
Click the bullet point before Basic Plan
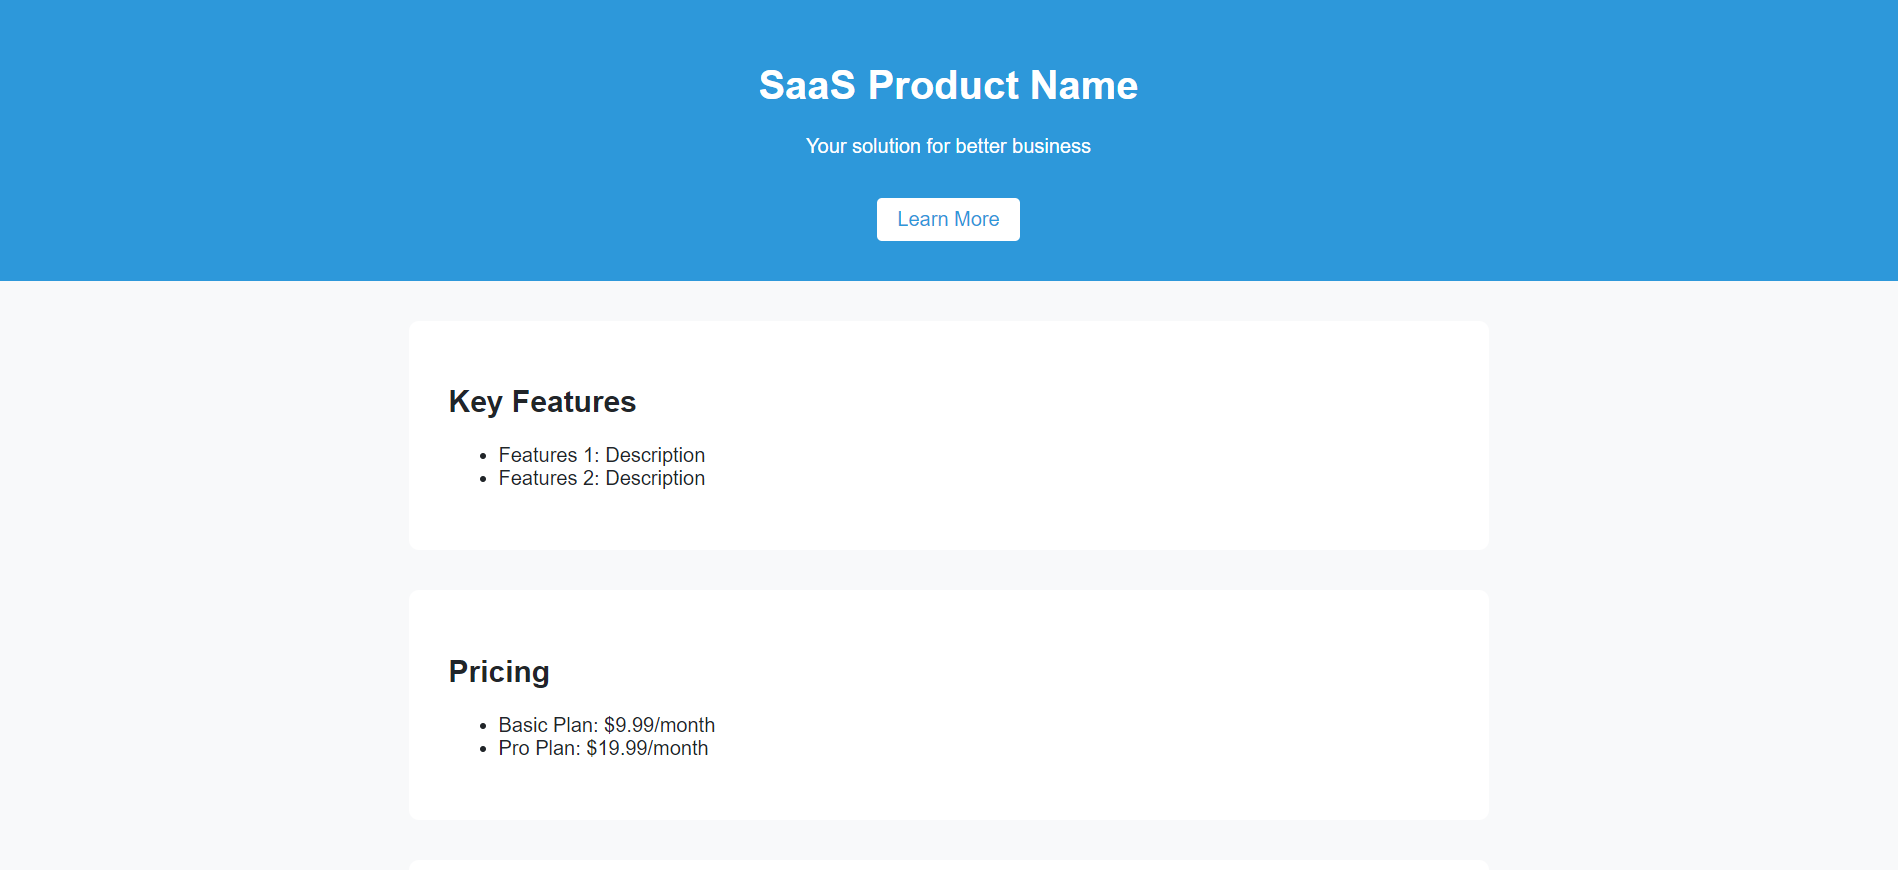(483, 727)
